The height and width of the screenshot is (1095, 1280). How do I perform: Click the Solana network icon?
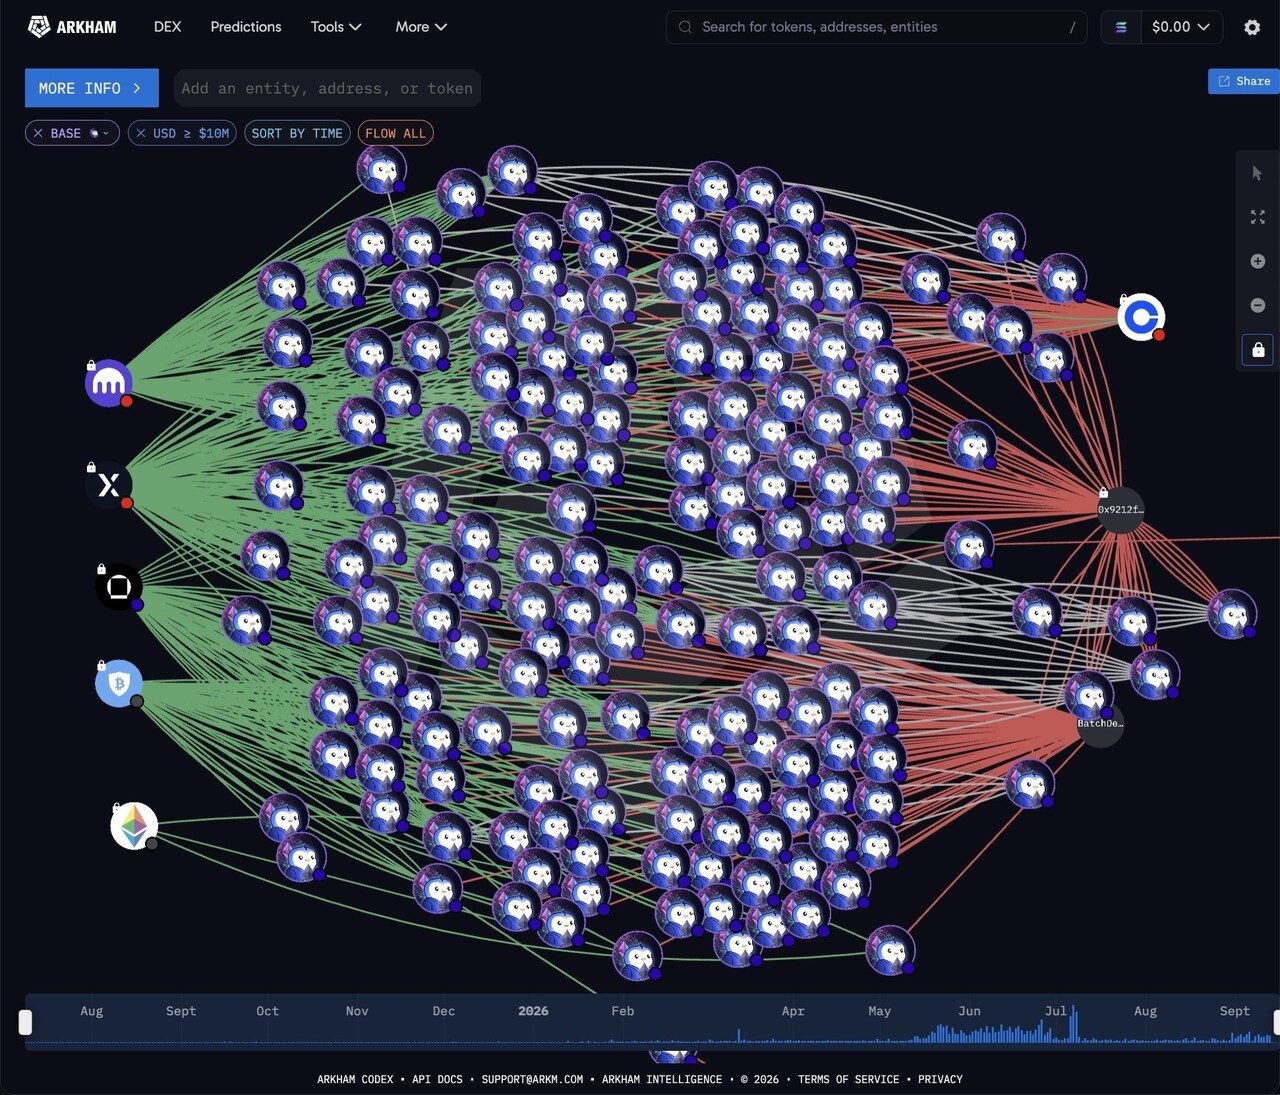(1121, 27)
